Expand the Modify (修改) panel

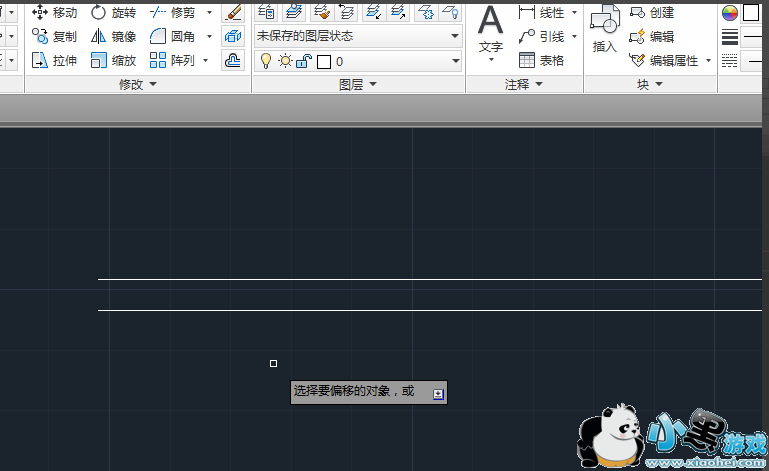(x=137, y=85)
